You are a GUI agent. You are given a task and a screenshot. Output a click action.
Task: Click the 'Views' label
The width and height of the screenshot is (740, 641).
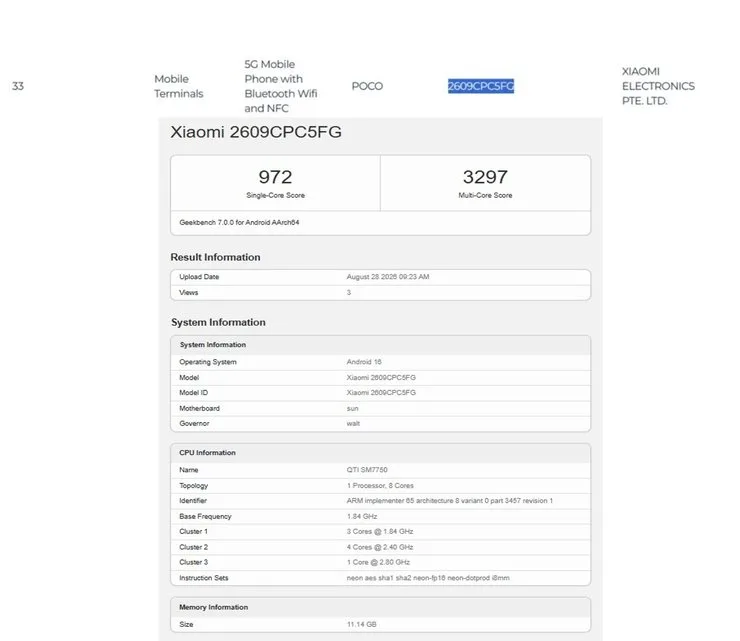pyautogui.click(x=188, y=293)
